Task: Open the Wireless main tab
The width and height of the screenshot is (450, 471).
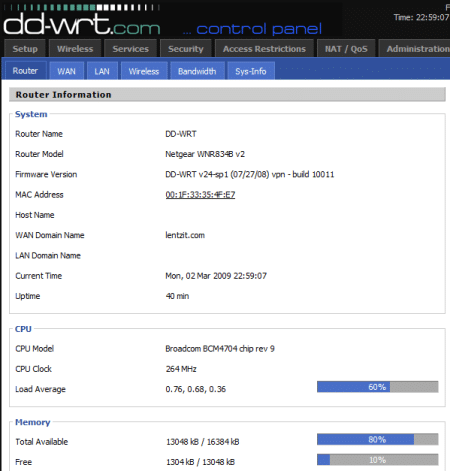Action: click(75, 49)
